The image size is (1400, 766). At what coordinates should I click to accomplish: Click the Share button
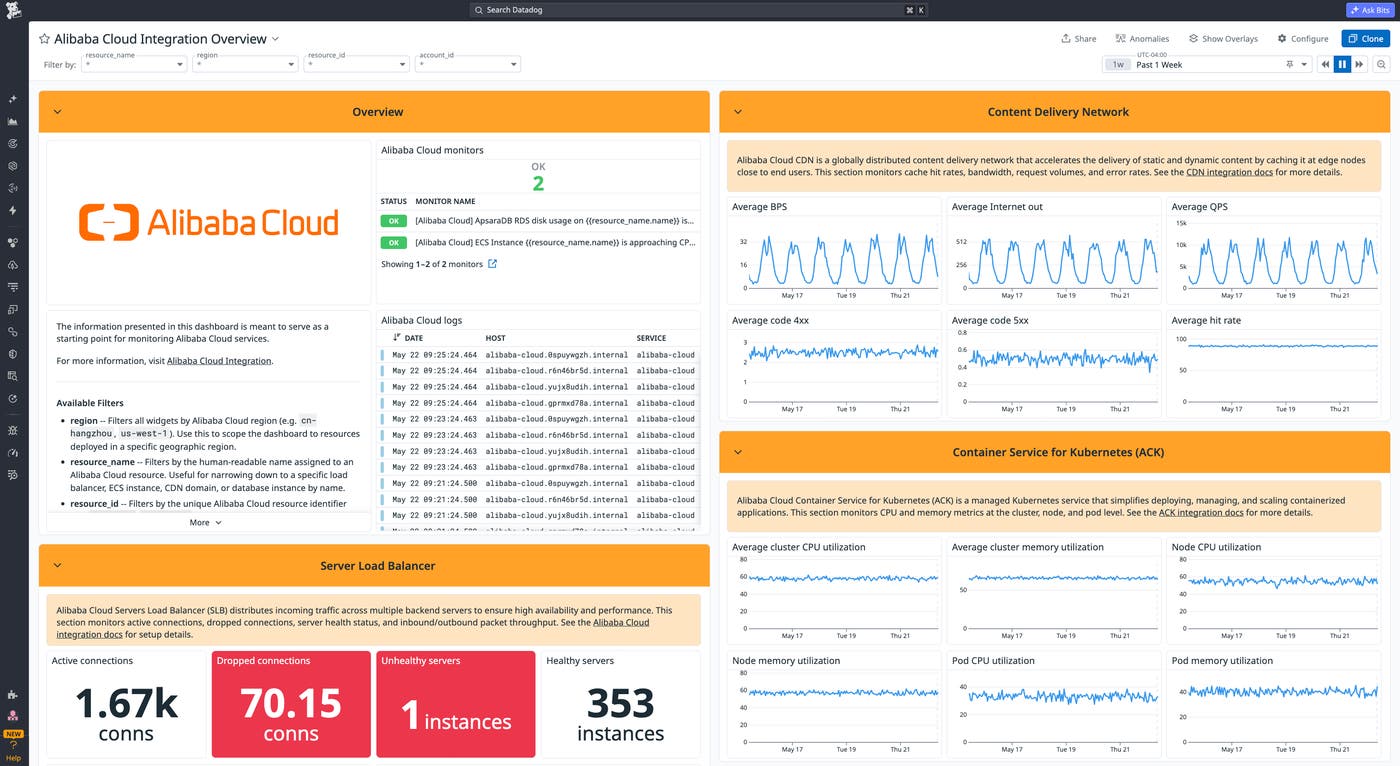click(x=1078, y=39)
